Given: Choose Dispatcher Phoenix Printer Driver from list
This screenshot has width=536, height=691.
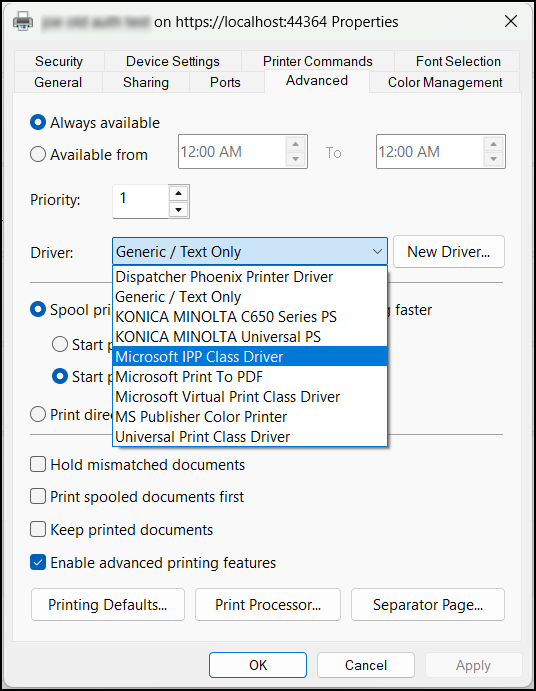Looking at the screenshot, I should pos(250,277).
